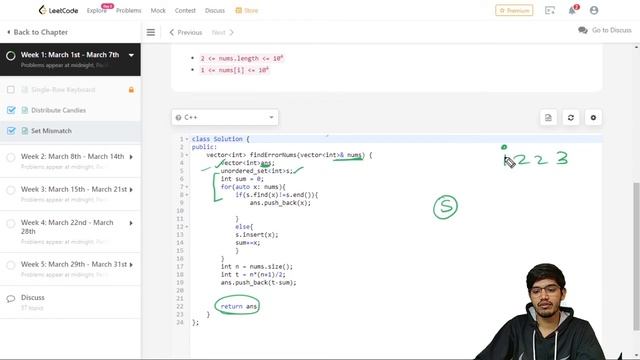Open Go to Discuss link

(605, 30)
